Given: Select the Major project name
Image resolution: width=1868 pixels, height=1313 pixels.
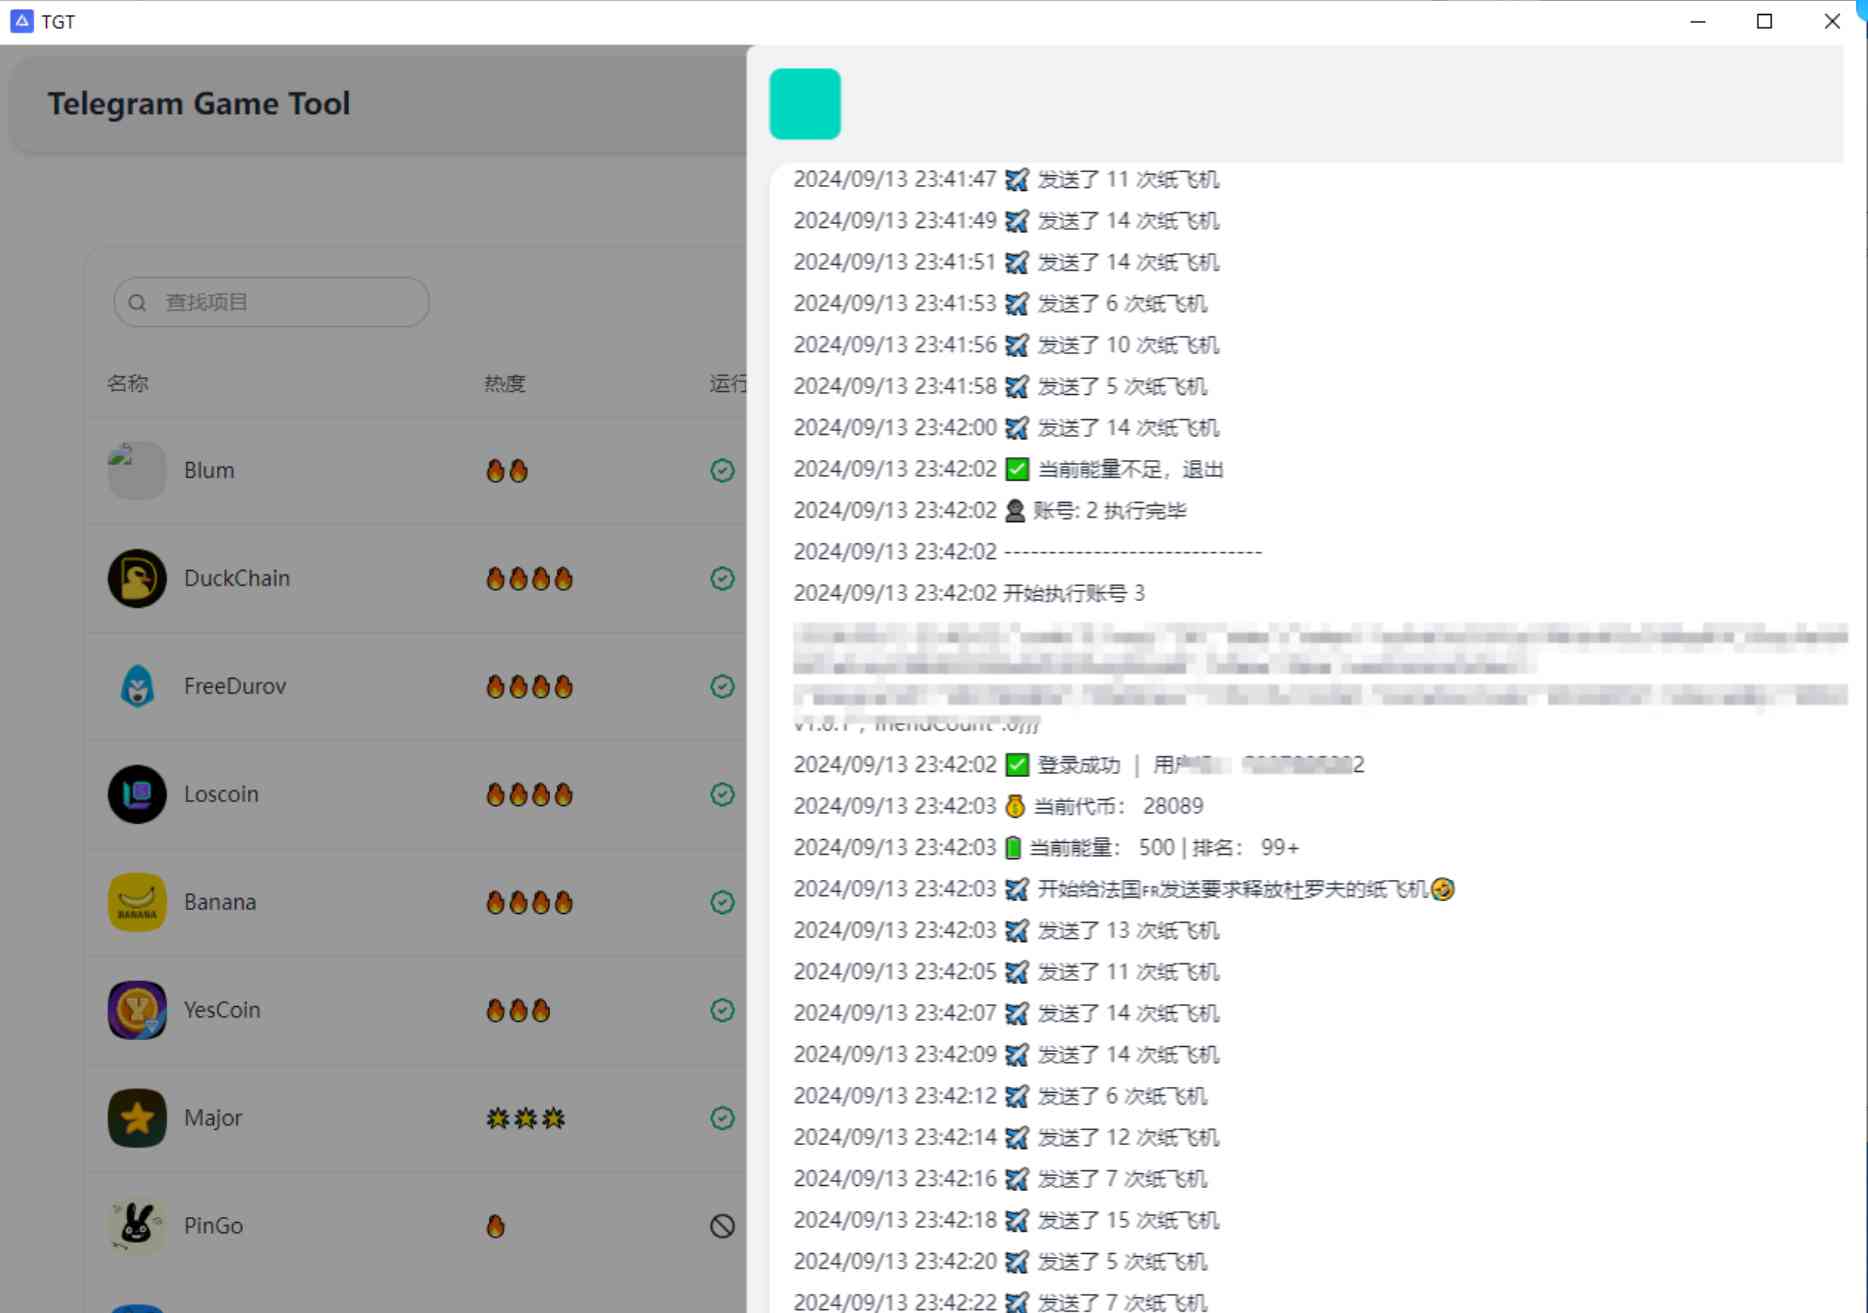Looking at the screenshot, I should 213,1118.
